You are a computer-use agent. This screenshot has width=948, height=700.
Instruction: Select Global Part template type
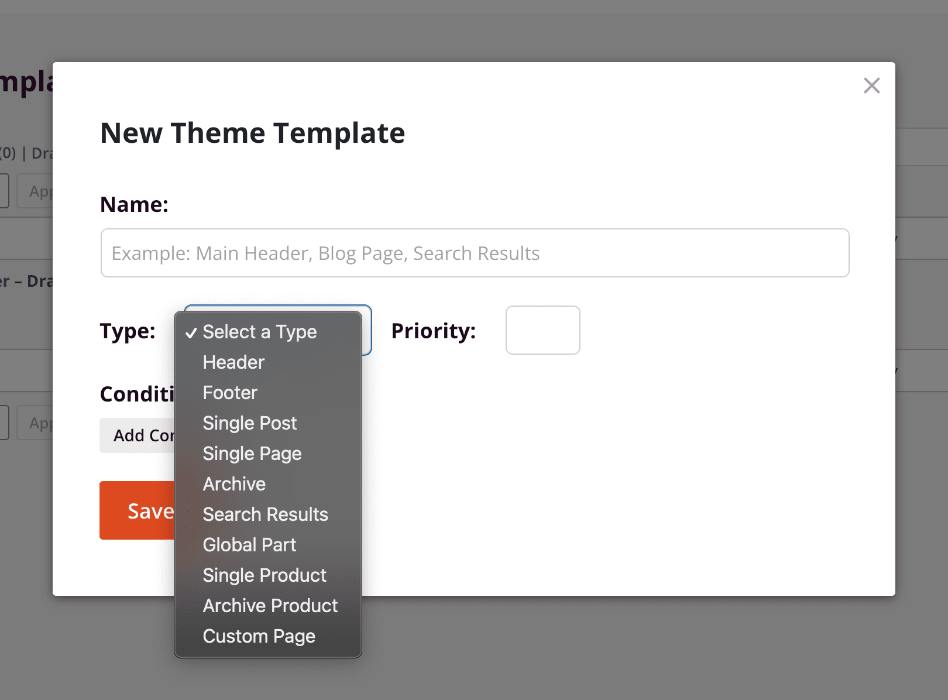coord(249,545)
